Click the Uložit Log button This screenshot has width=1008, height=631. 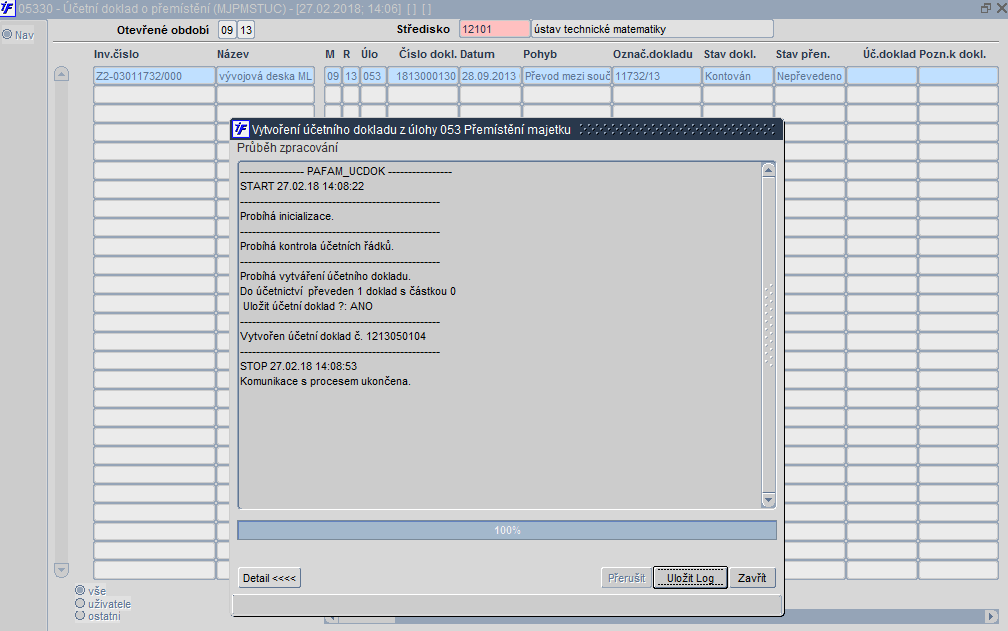point(690,578)
